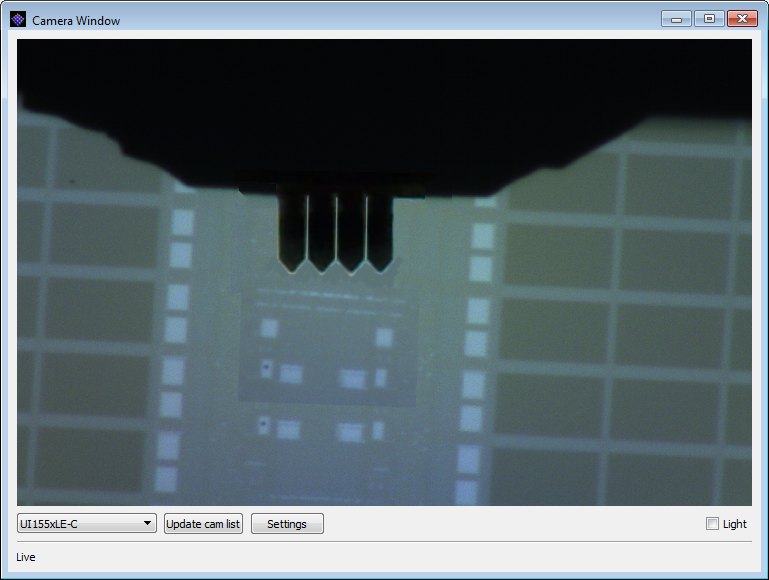Click the live camera image view
Image resolution: width=769 pixels, height=580 pixels.
pos(384,272)
